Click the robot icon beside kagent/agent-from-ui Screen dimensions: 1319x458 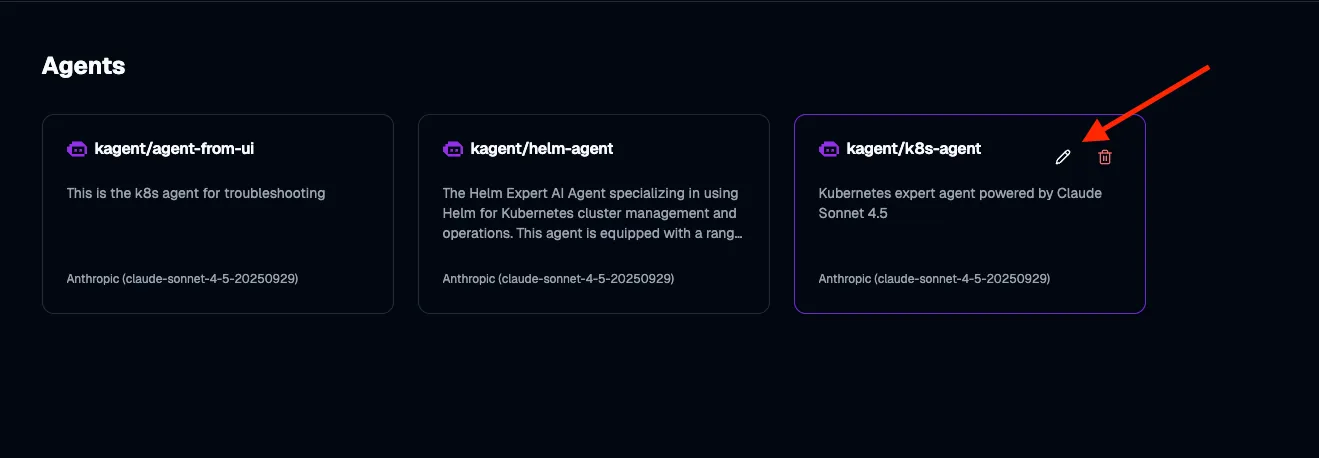pos(77,149)
